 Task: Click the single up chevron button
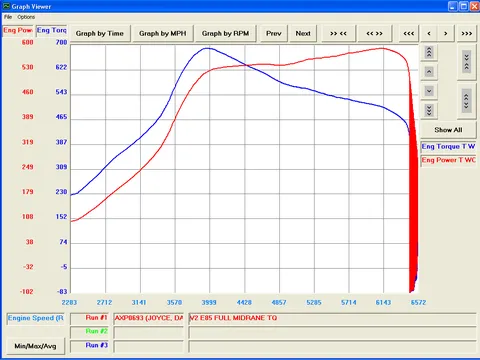point(429,72)
